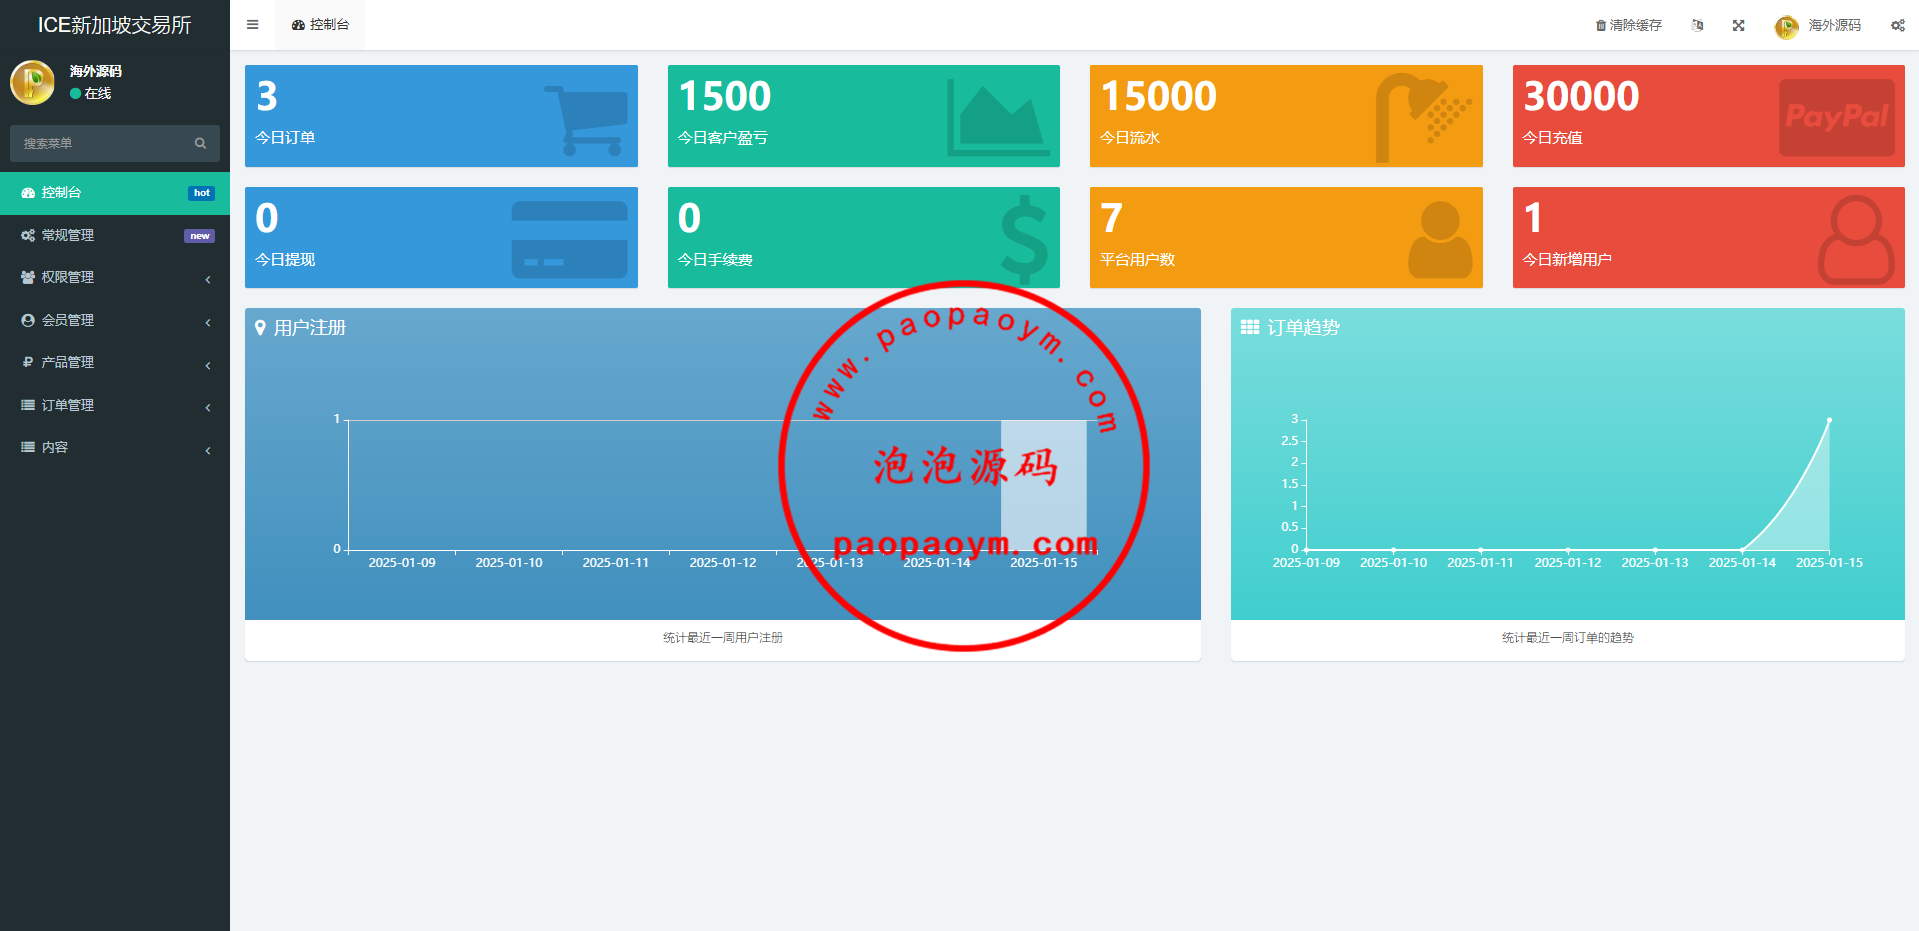The width and height of the screenshot is (1919, 931).
Task: Click the credit card icon on 今日提现 card
Action: pos(569,240)
